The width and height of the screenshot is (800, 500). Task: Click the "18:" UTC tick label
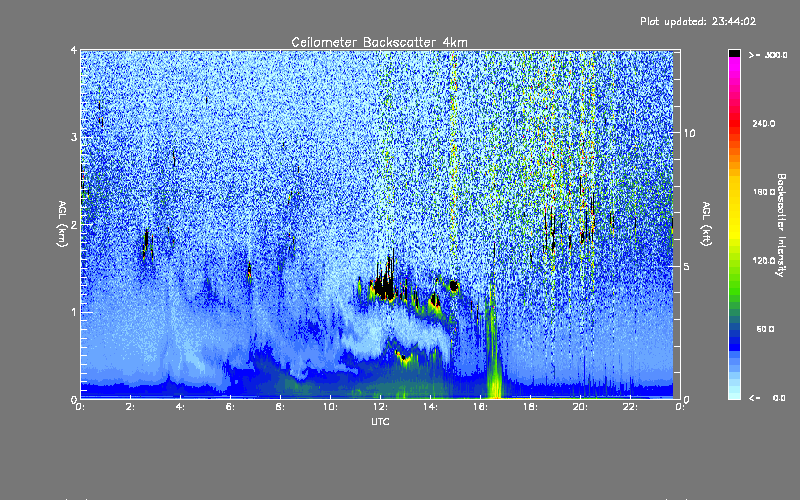tap(530, 407)
